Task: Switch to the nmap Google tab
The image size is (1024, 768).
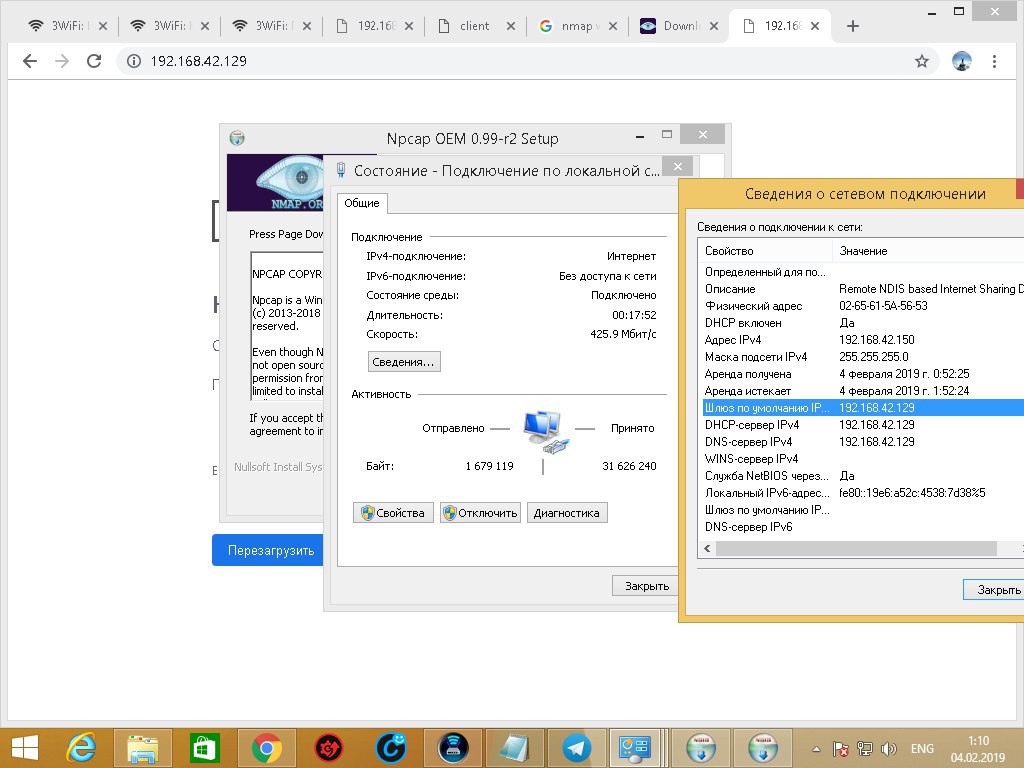Action: pyautogui.click(x=576, y=26)
